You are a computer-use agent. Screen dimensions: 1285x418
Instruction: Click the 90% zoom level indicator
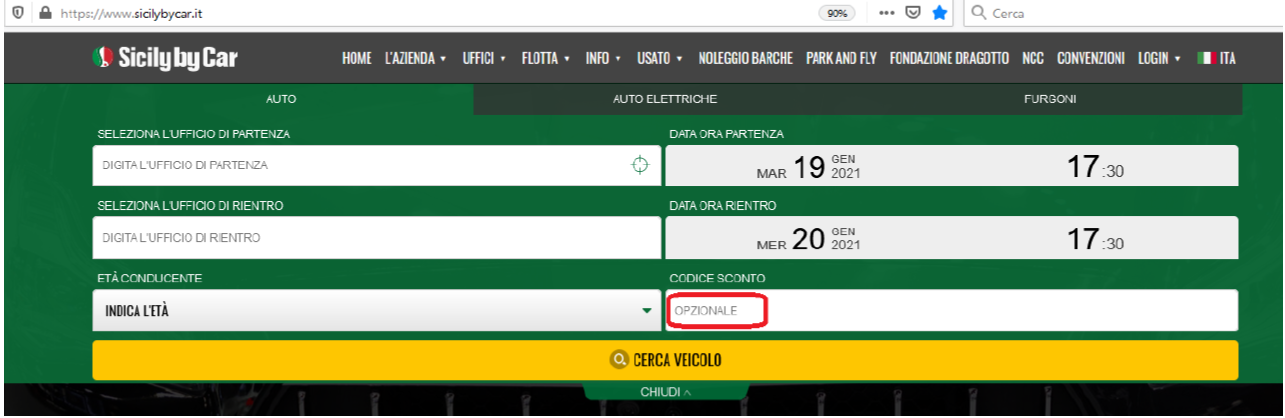[x=835, y=14]
